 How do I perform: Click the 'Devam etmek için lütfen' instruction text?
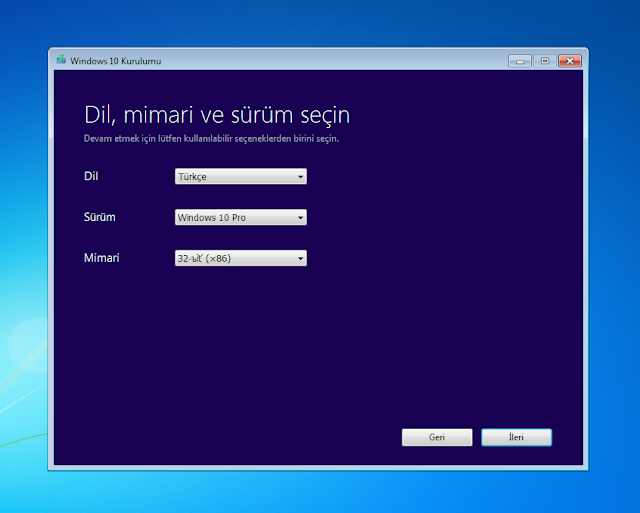(x=211, y=139)
